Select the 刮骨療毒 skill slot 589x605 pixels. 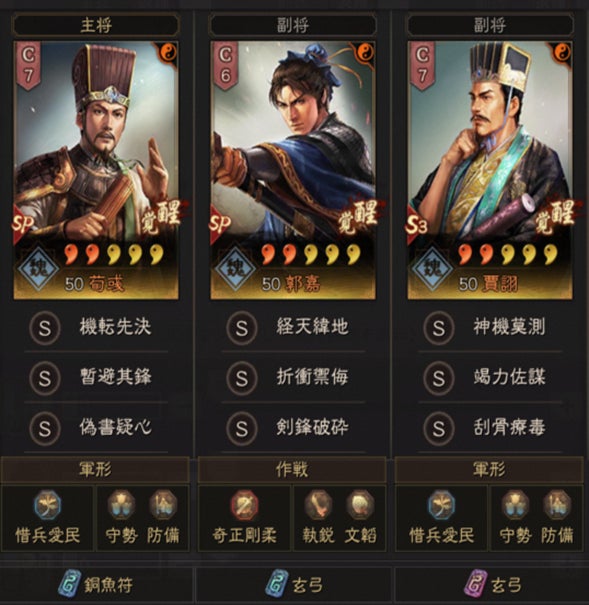click(490, 428)
